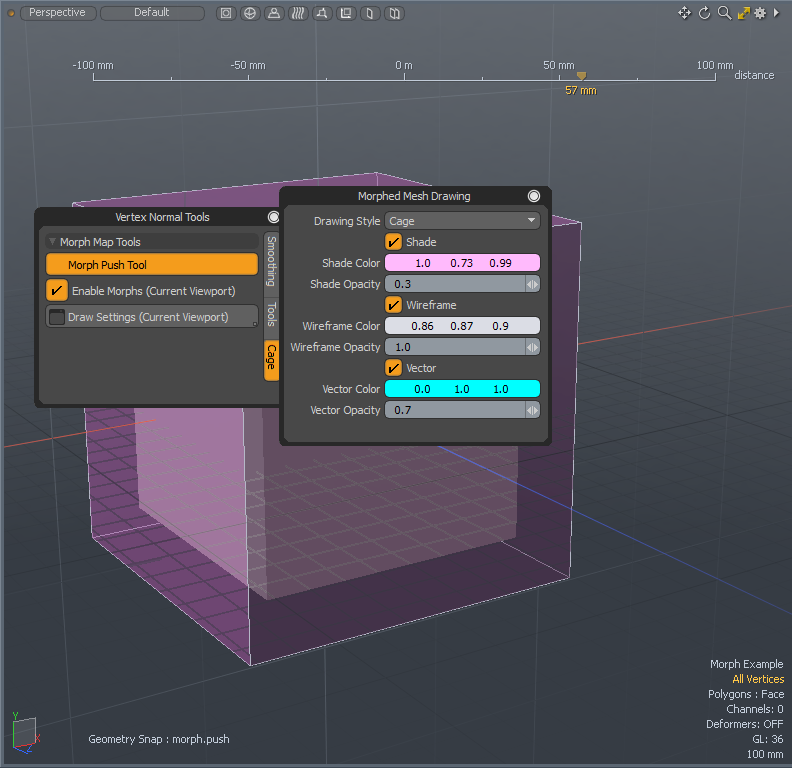Toggle Enable Morphs (Current Viewport) checkbox

[x=57, y=291]
